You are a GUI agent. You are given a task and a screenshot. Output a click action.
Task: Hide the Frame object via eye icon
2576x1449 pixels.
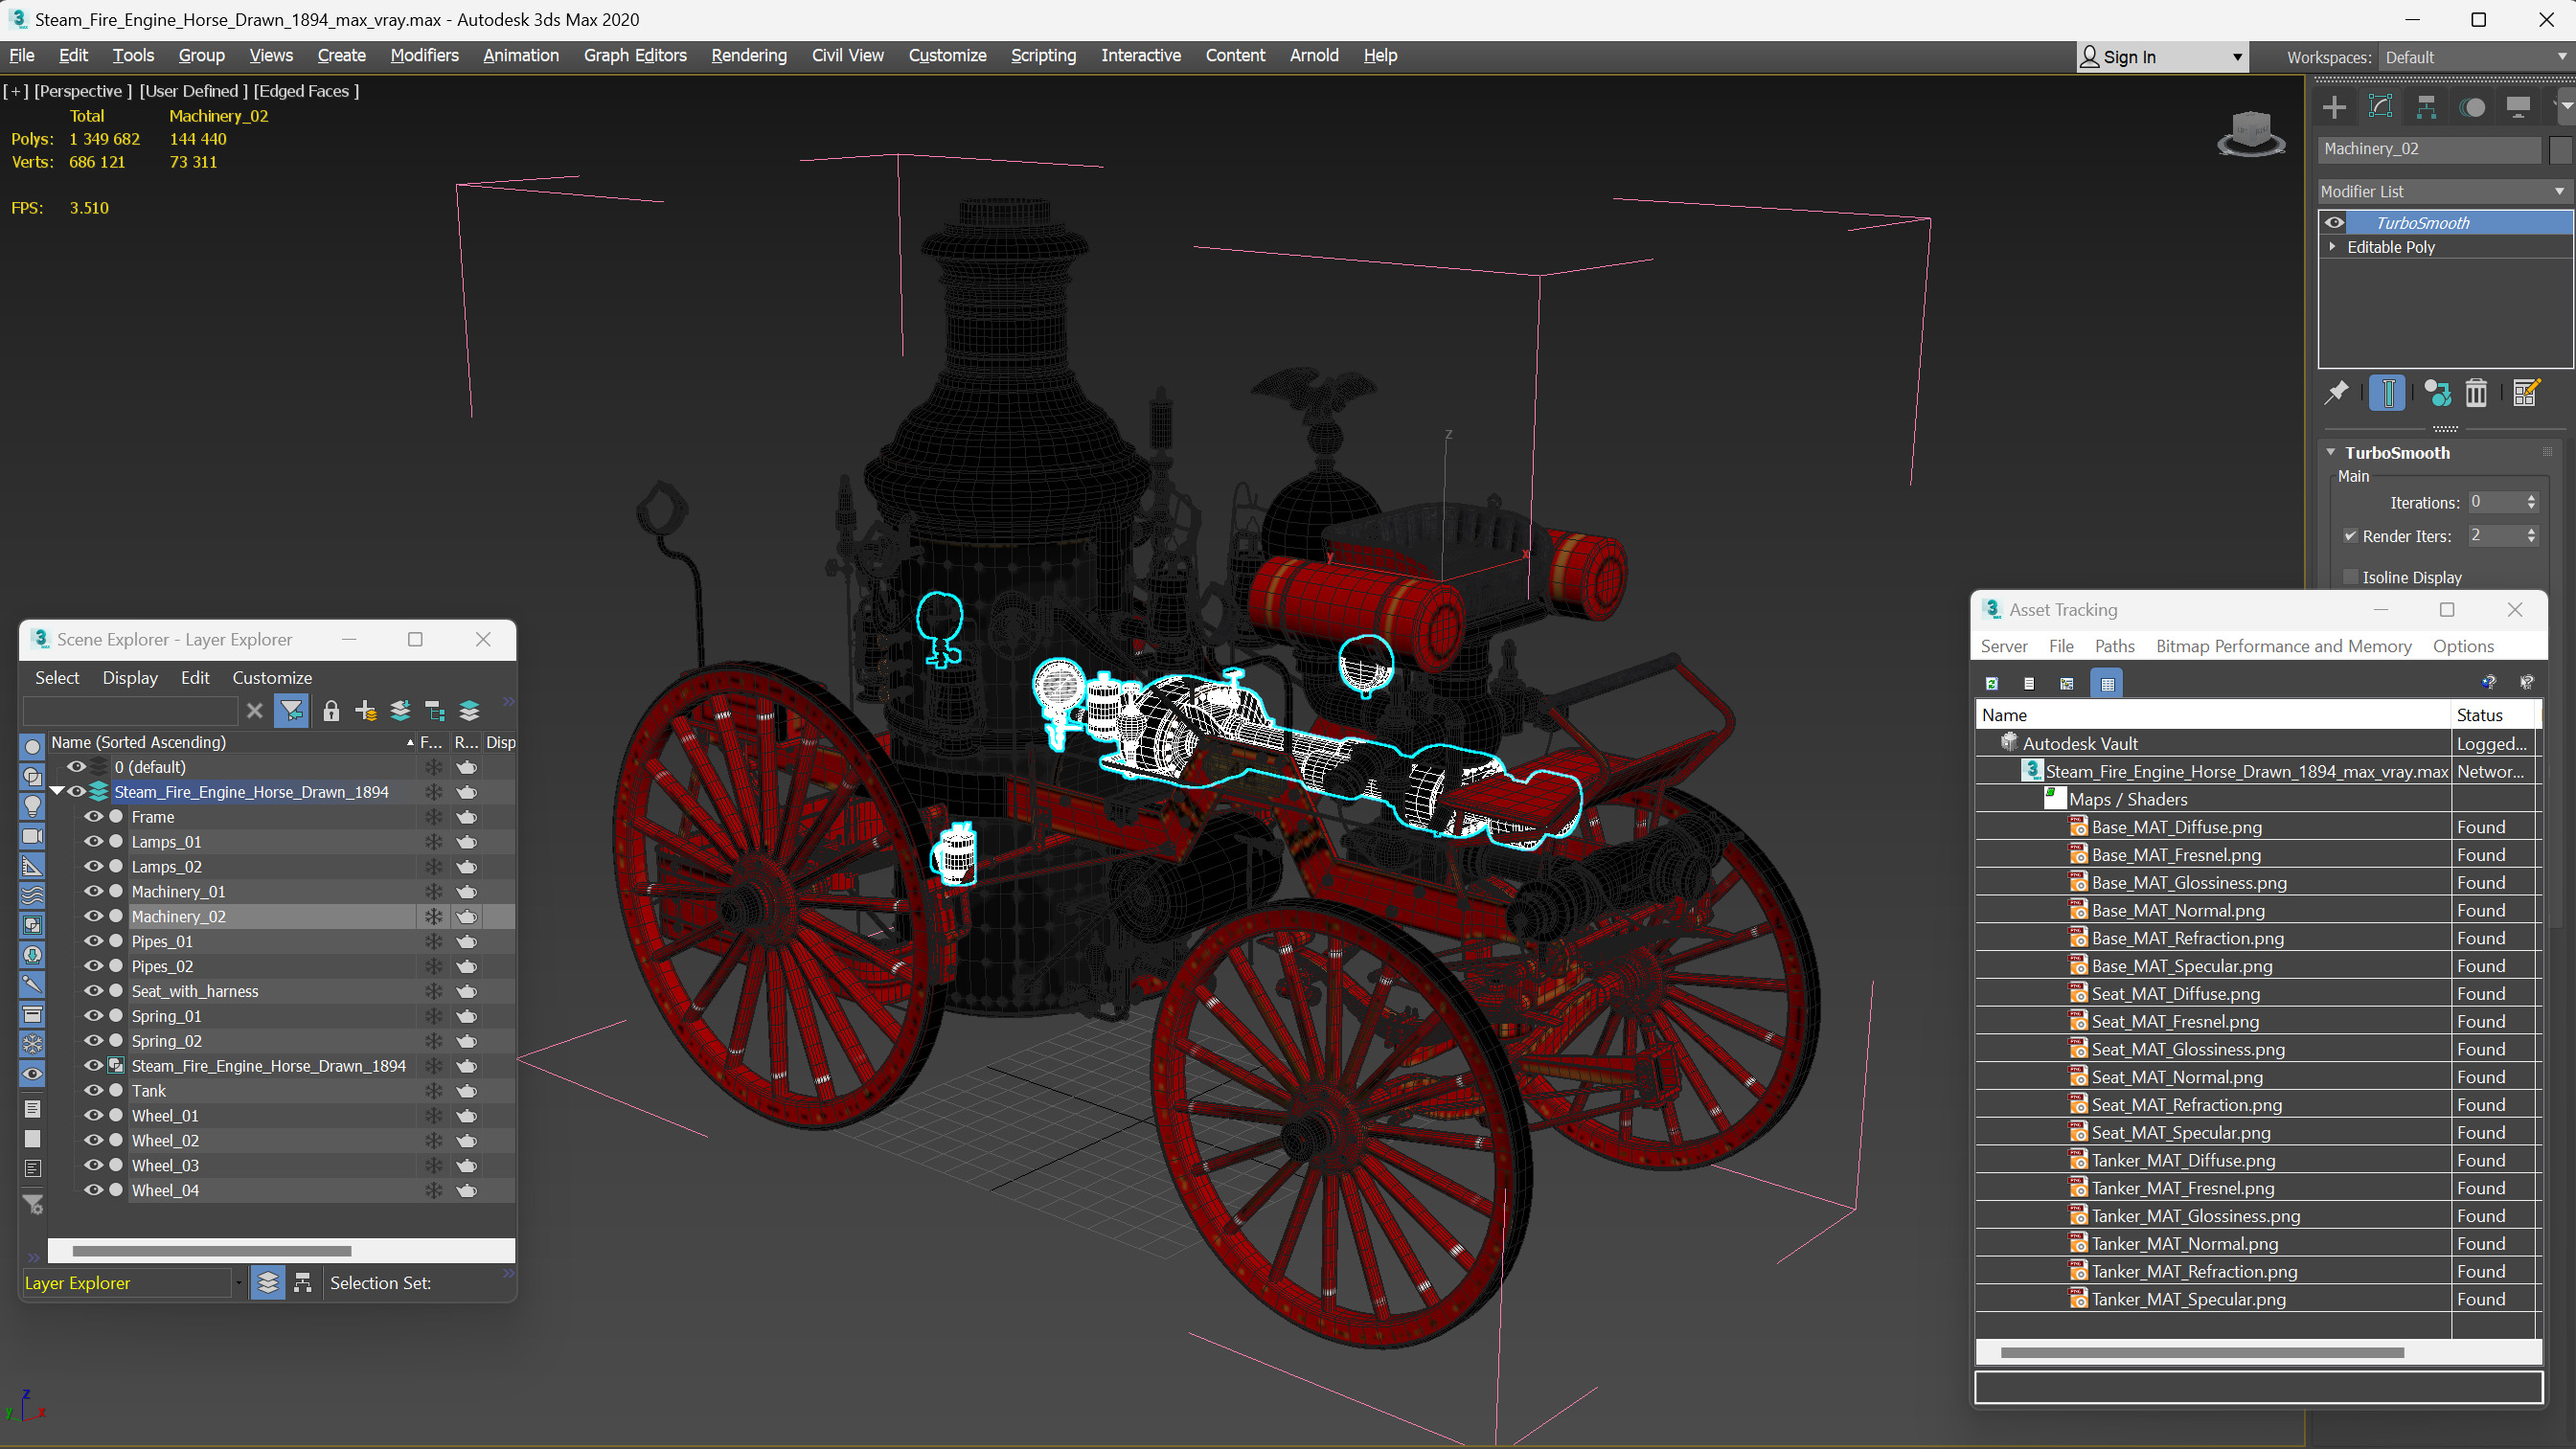point(93,817)
